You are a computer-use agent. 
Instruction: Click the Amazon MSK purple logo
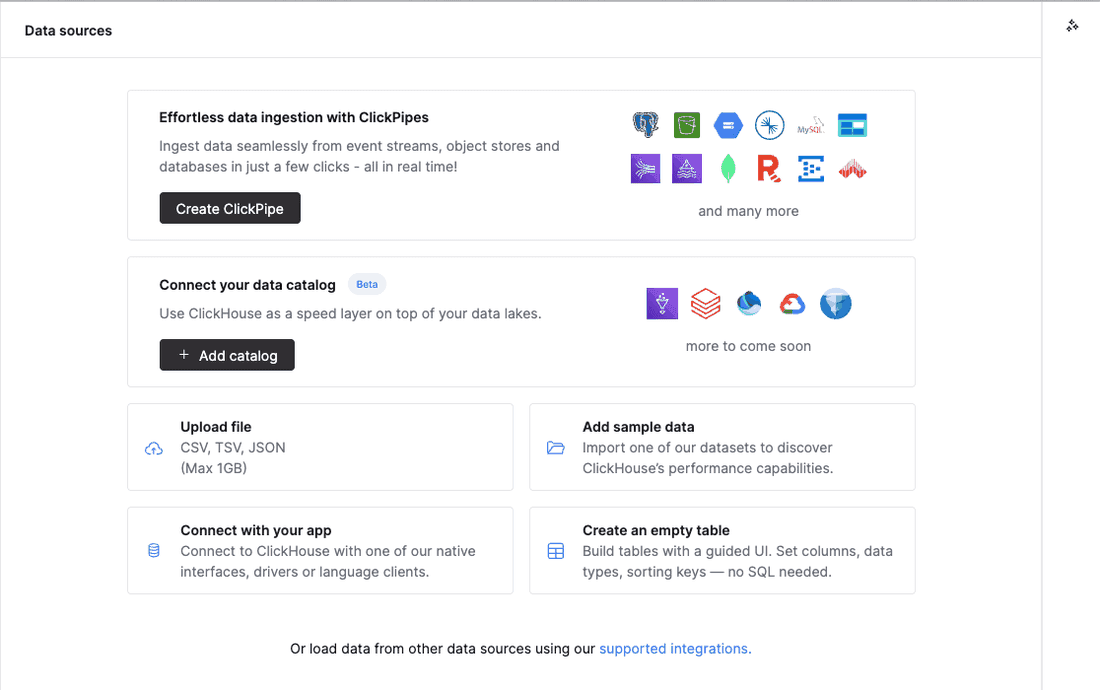click(x=687, y=169)
